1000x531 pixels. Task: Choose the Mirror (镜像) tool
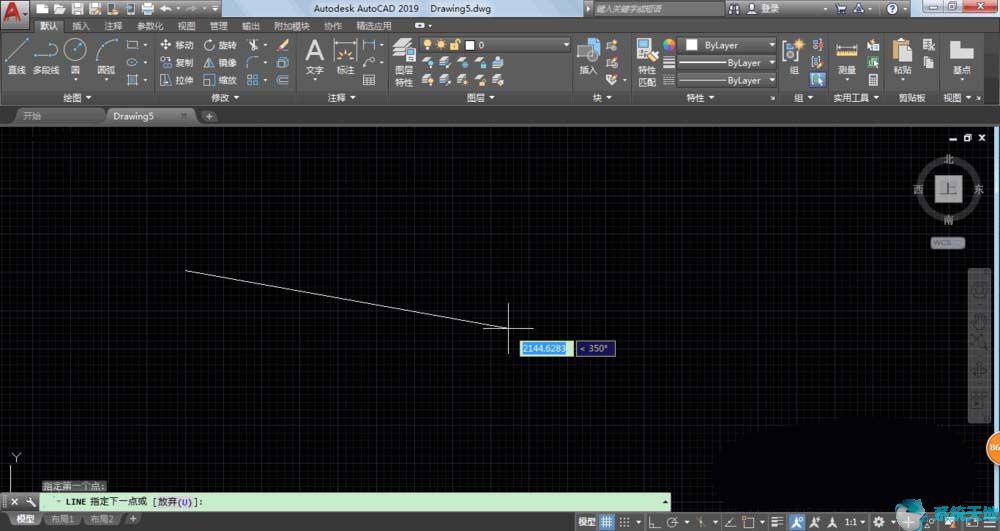pyautogui.click(x=220, y=62)
